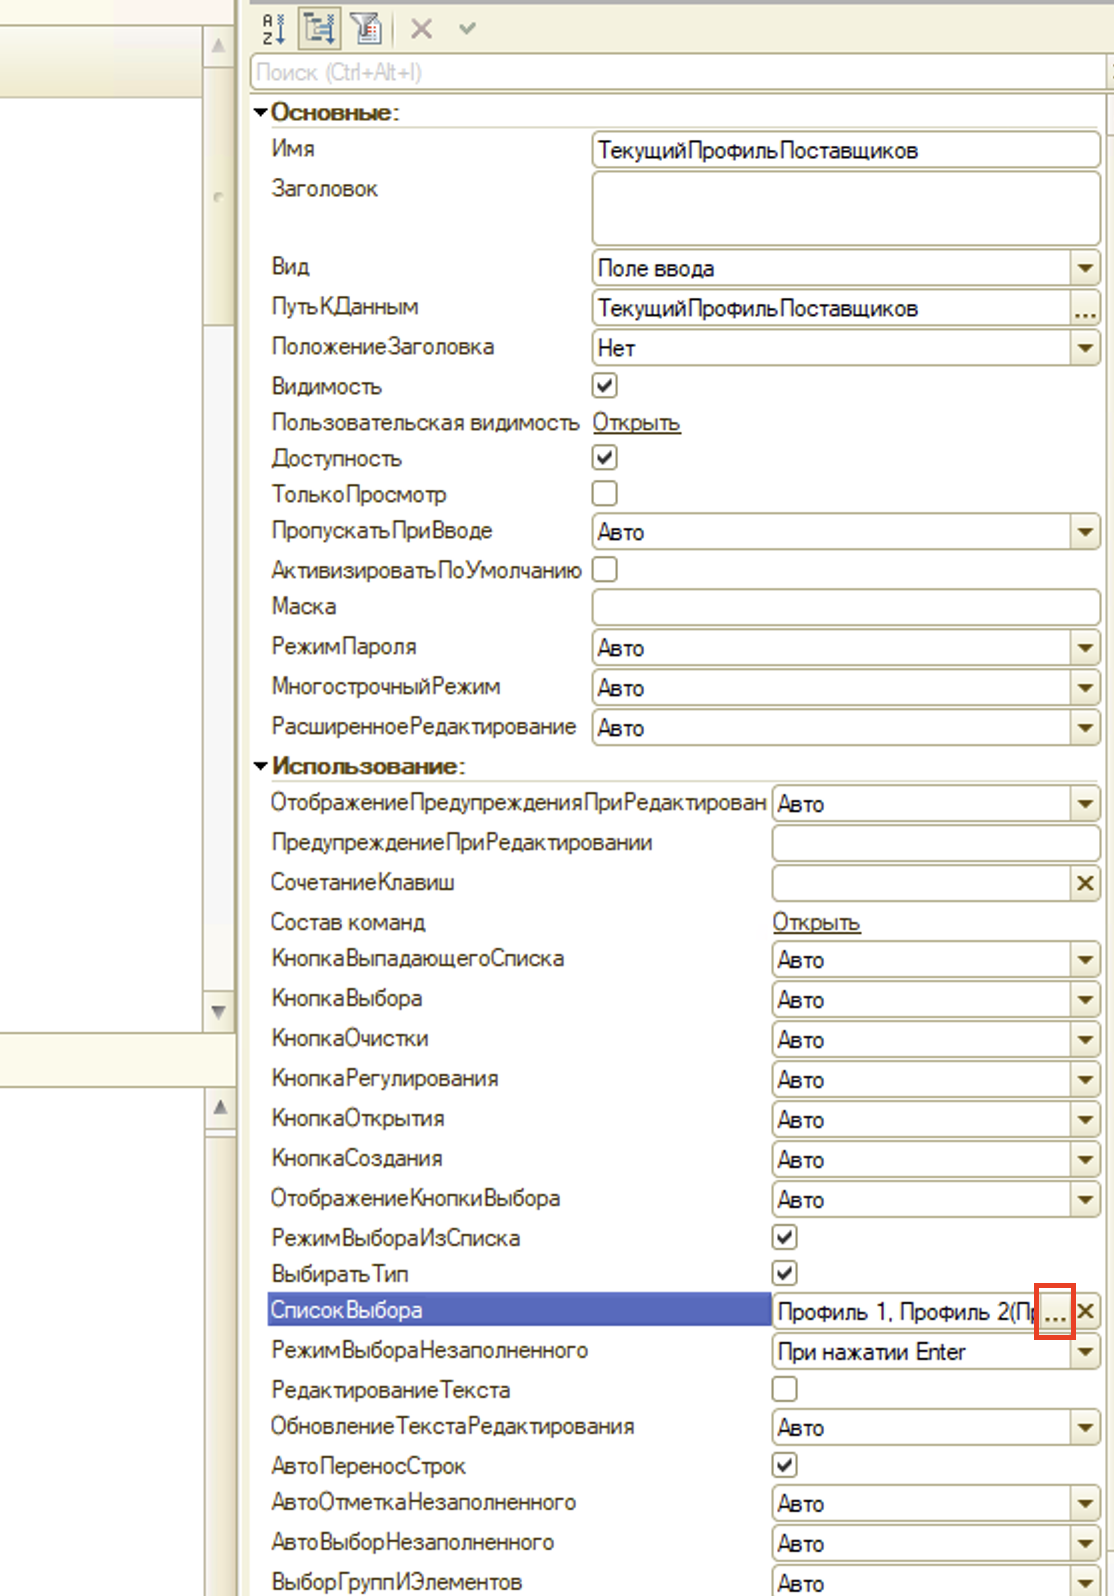Open the Состав команд link
This screenshot has width=1114, height=1596.
[816, 923]
